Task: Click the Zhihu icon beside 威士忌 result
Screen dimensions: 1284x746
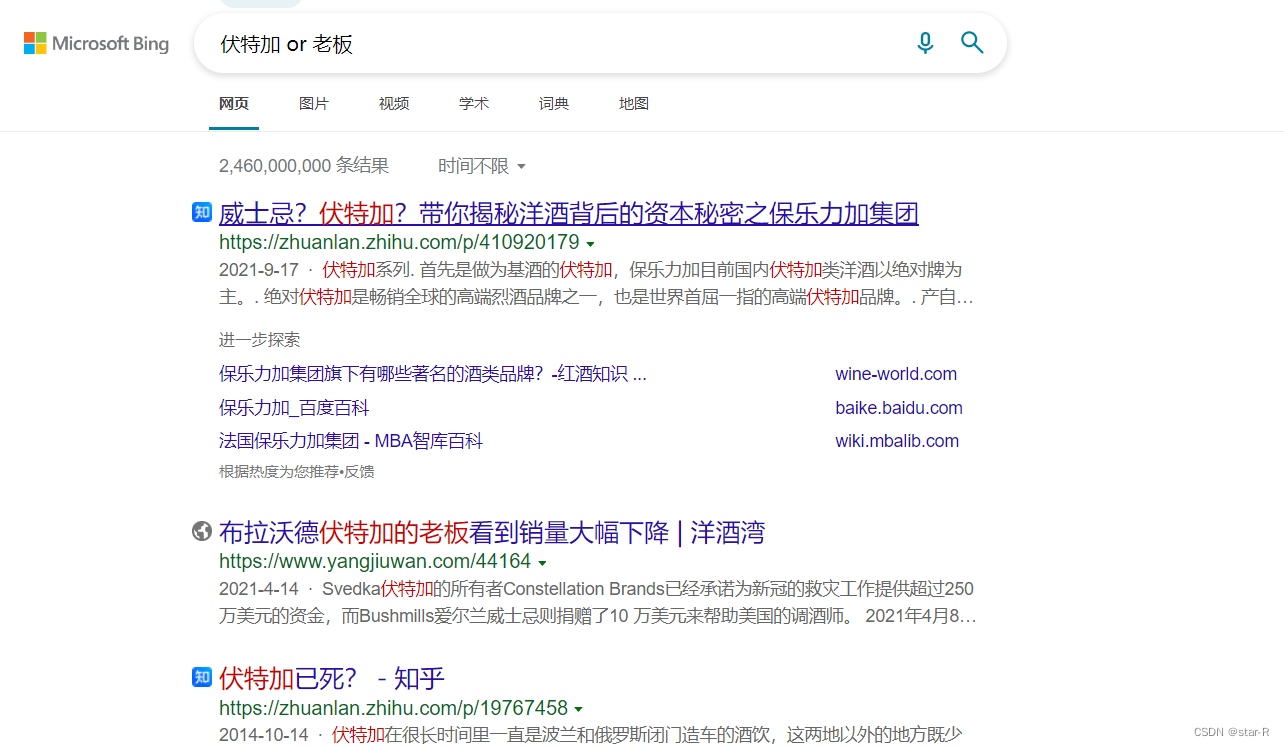Action: pyautogui.click(x=202, y=212)
